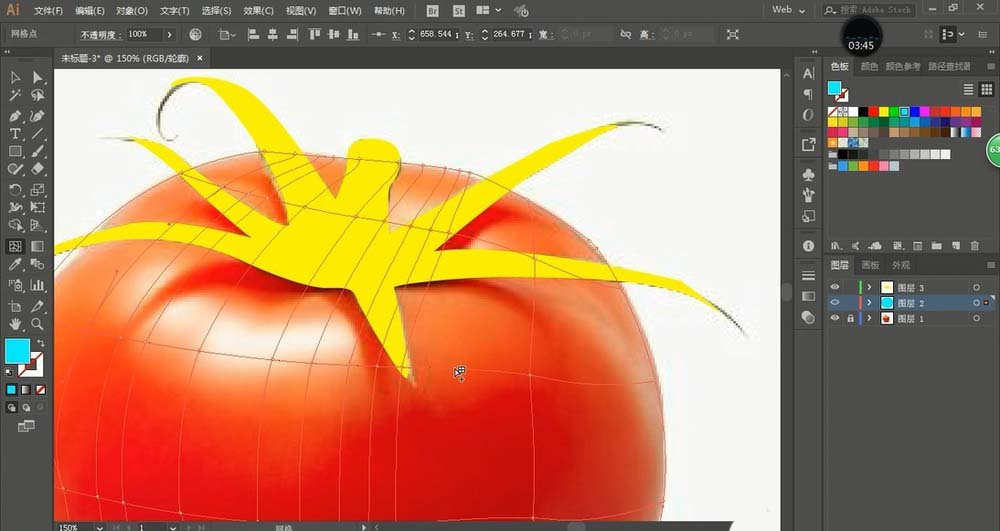Toggle visibility of 图层 3
The height and width of the screenshot is (531, 1000).
tap(834, 288)
